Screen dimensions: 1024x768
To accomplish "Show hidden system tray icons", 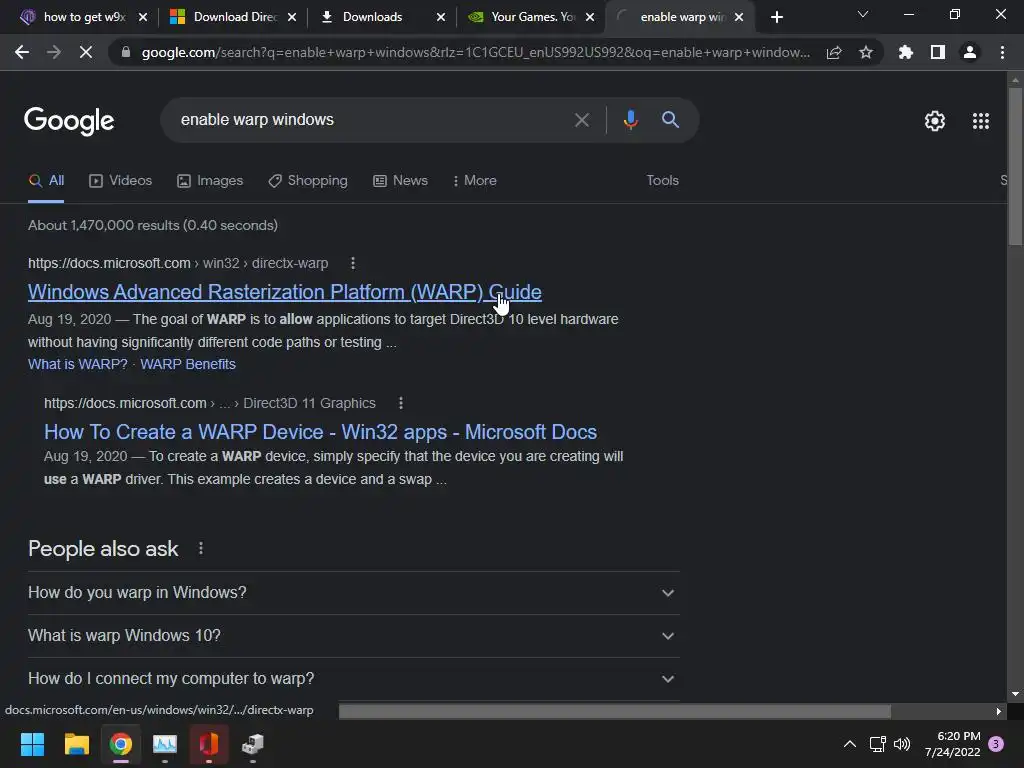I will [x=850, y=744].
